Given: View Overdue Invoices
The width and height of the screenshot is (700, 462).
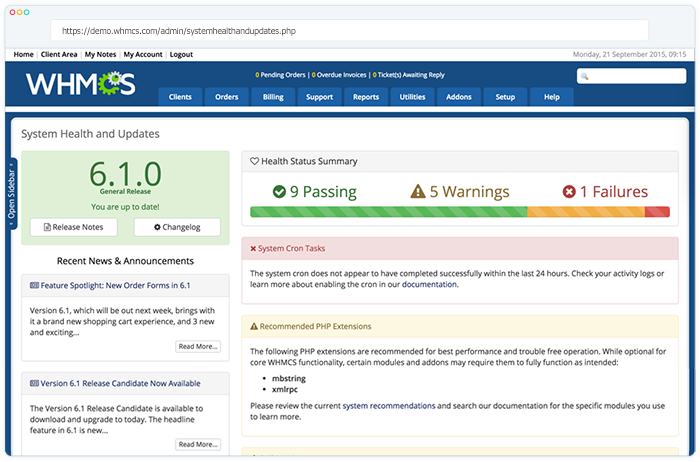Looking at the screenshot, I should pos(339,75).
